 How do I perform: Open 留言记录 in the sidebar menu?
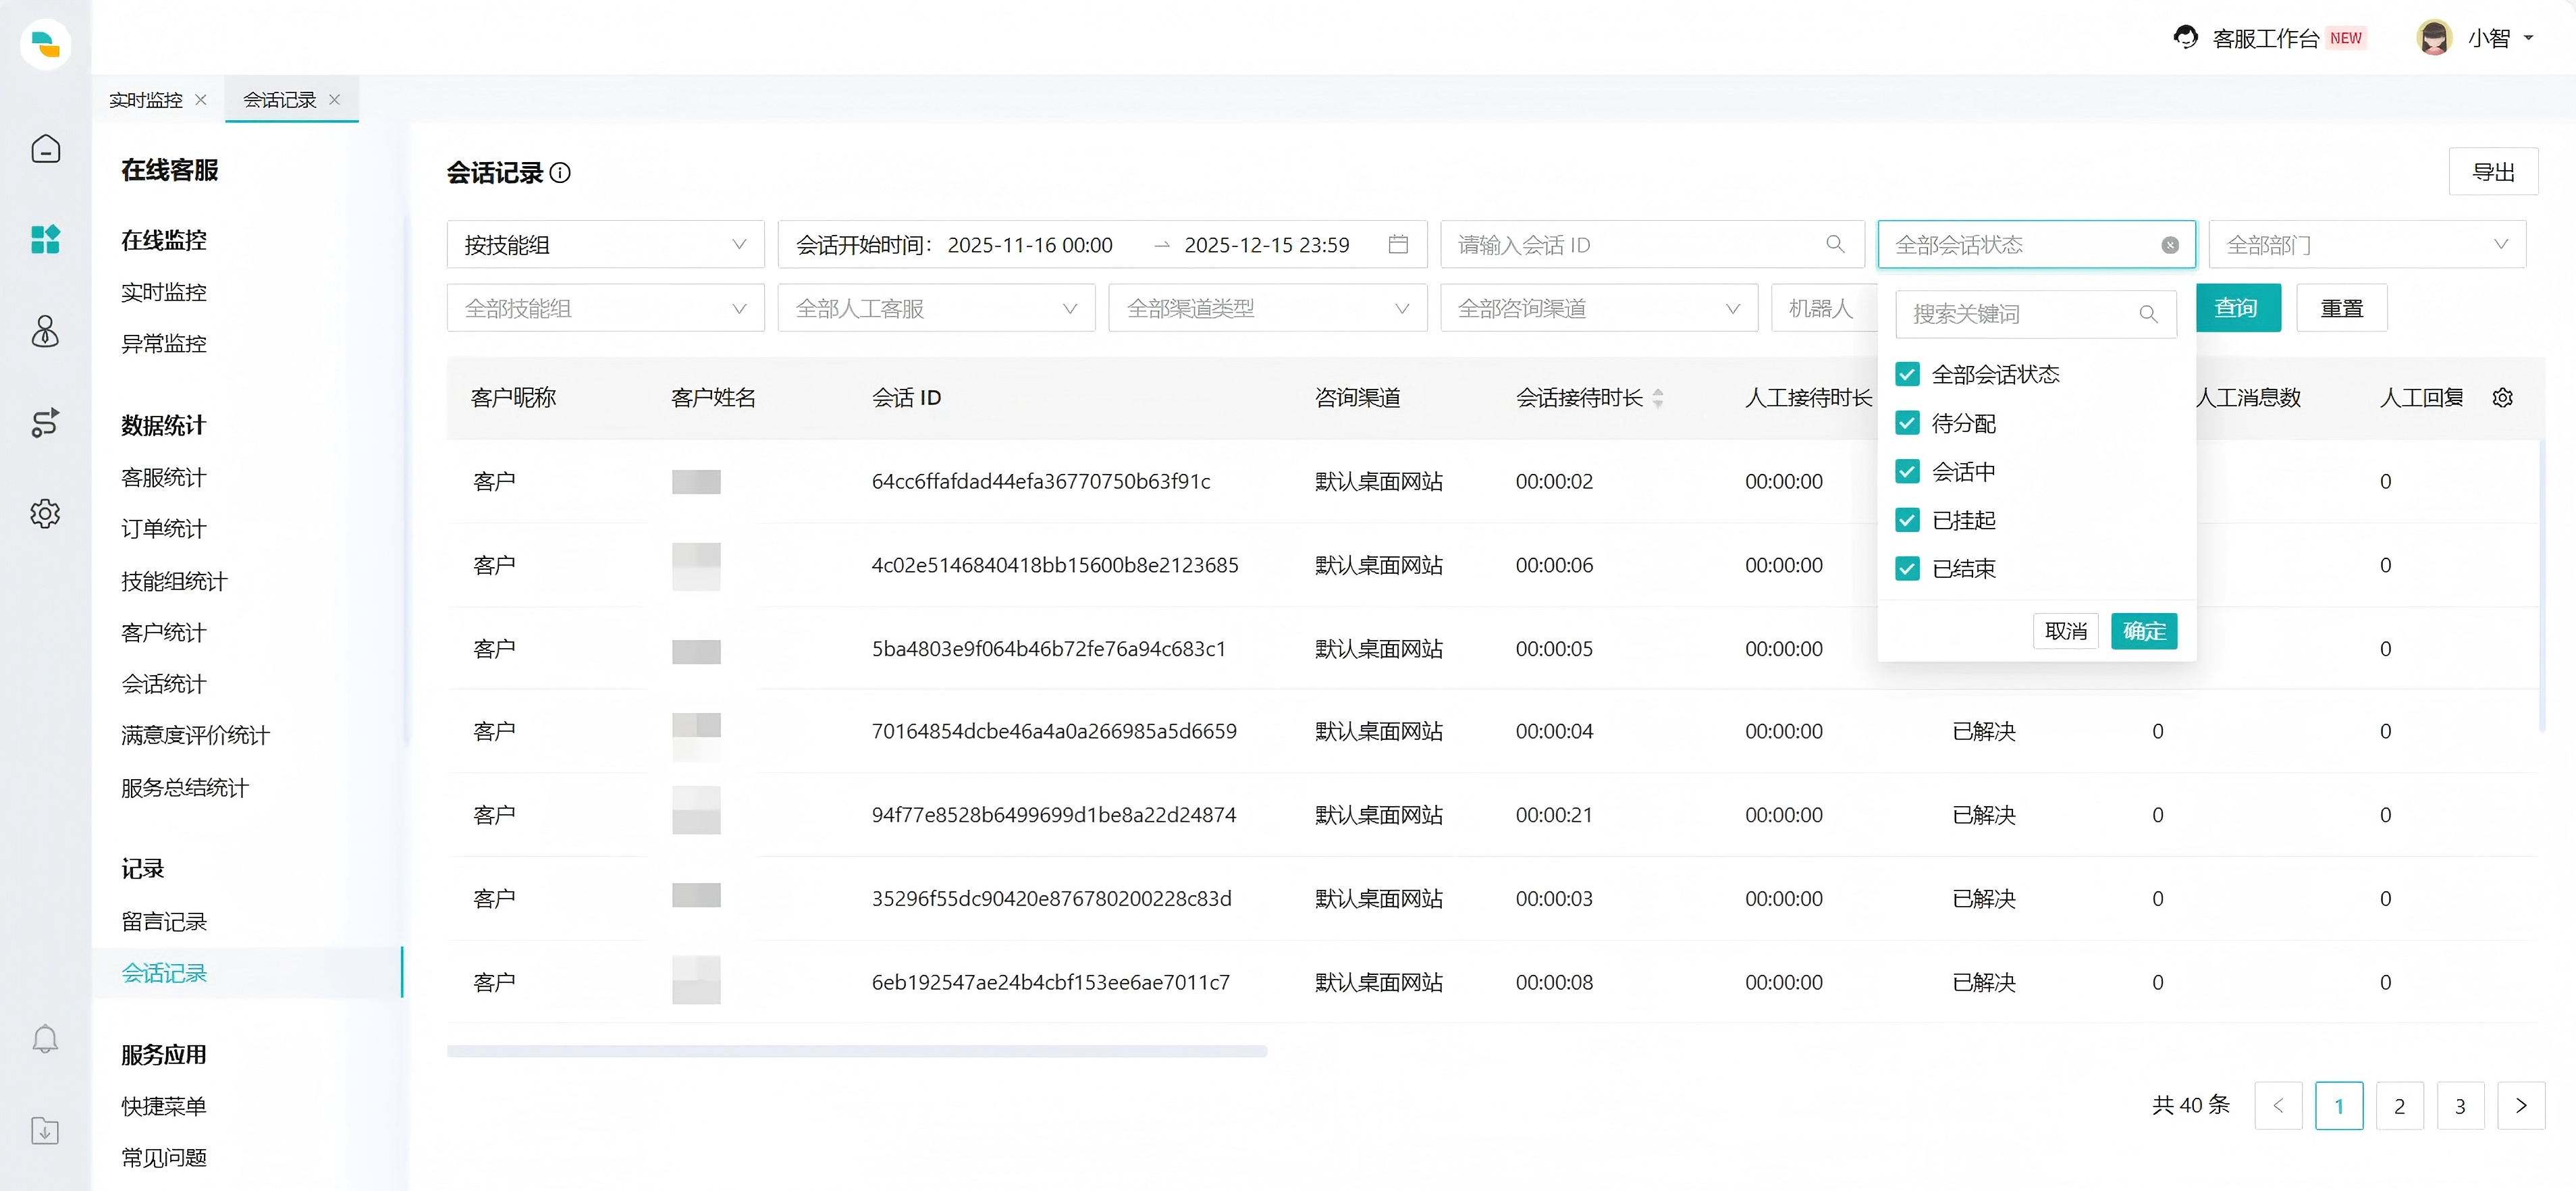click(164, 921)
